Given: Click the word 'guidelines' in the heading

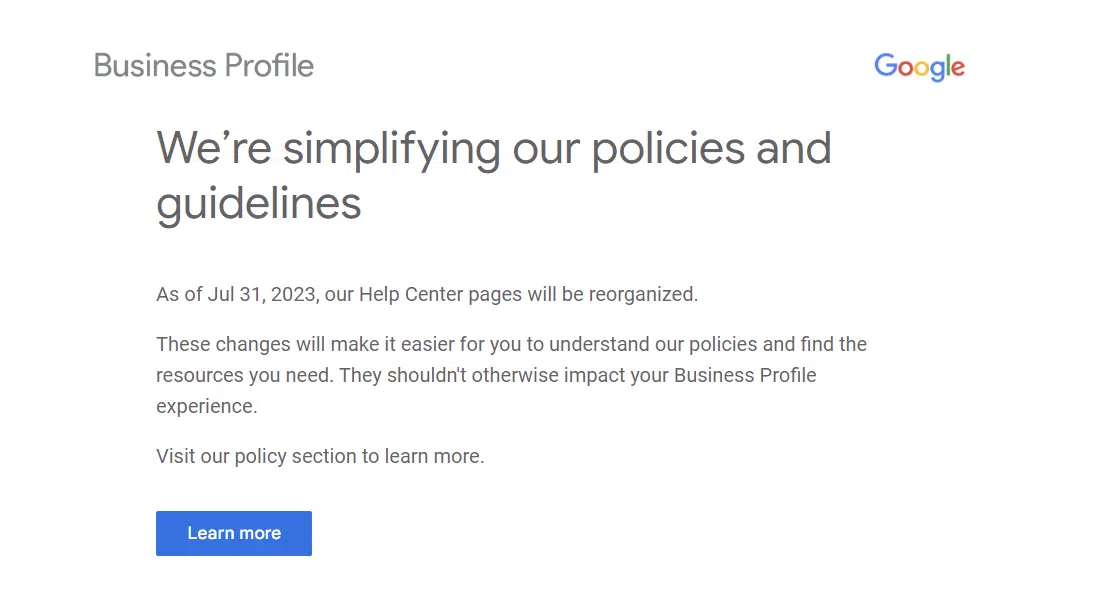Looking at the screenshot, I should pyautogui.click(x=259, y=204).
